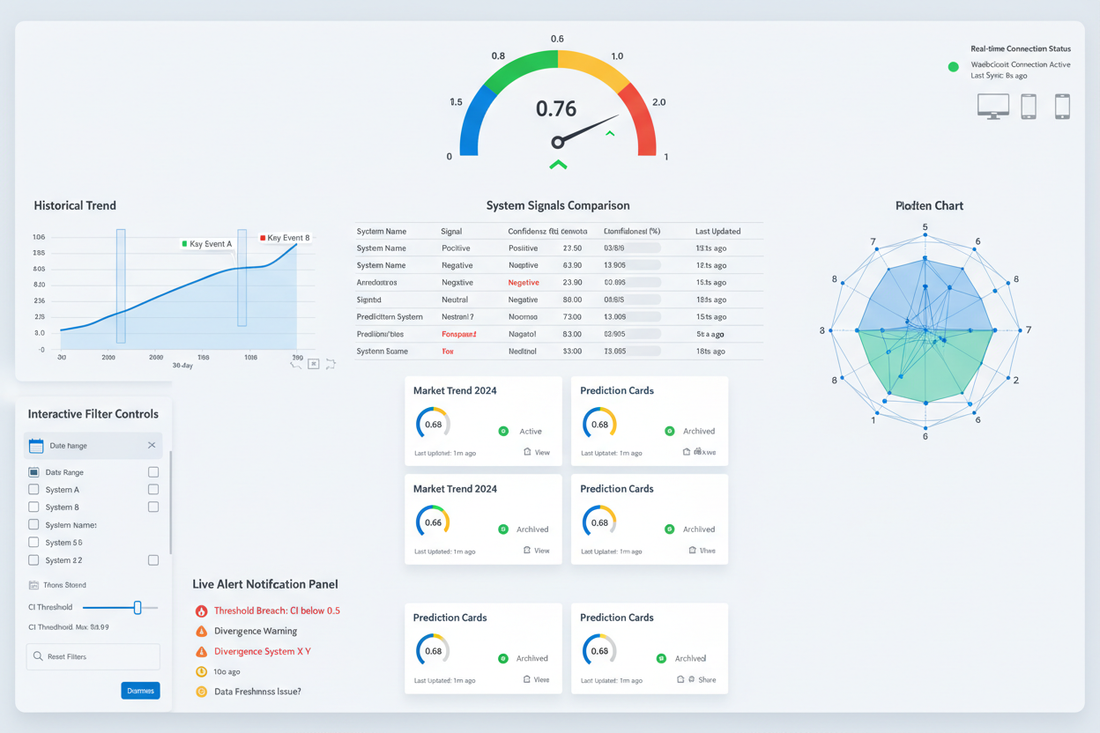The height and width of the screenshot is (733, 1100).
Task: Click the large green chevron below the gauge
Action: tap(558, 166)
